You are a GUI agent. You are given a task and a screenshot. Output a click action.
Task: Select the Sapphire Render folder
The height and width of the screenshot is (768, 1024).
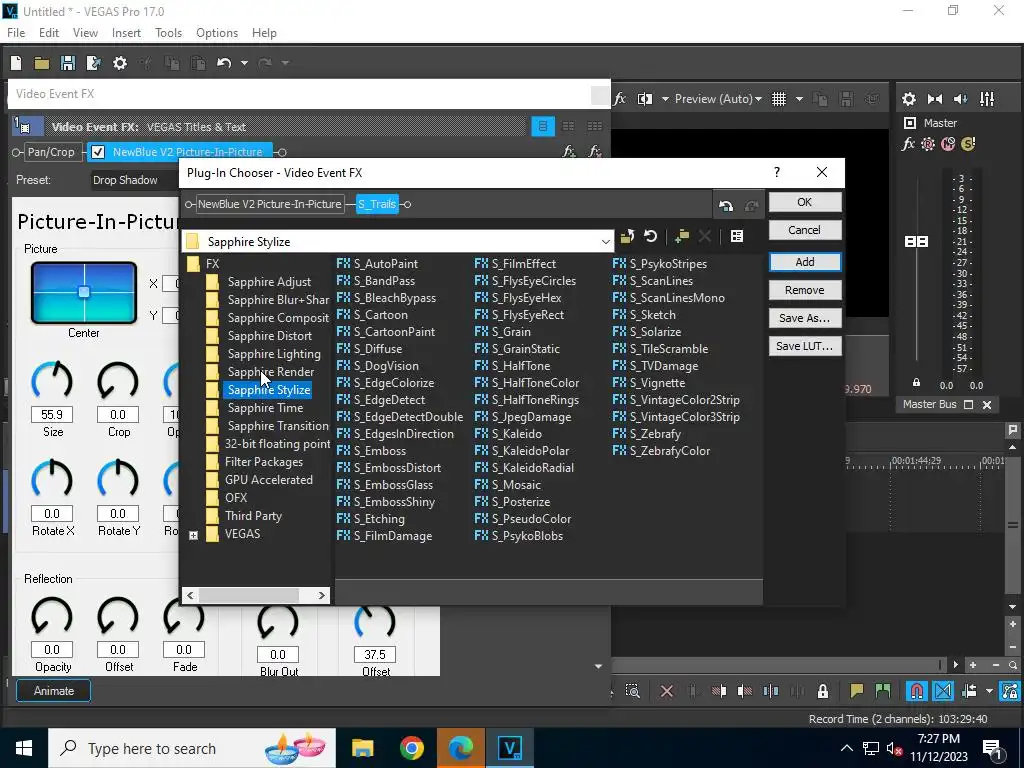pyautogui.click(x=270, y=372)
